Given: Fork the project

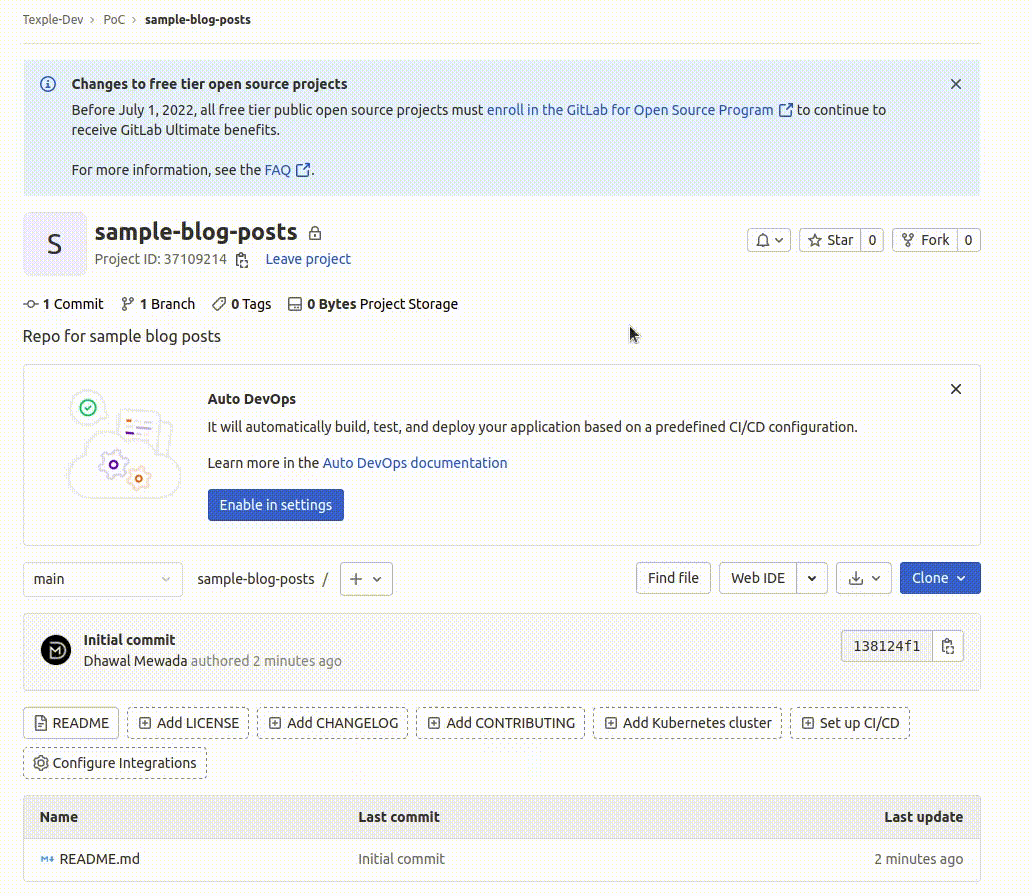Looking at the screenshot, I should [x=930, y=239].
